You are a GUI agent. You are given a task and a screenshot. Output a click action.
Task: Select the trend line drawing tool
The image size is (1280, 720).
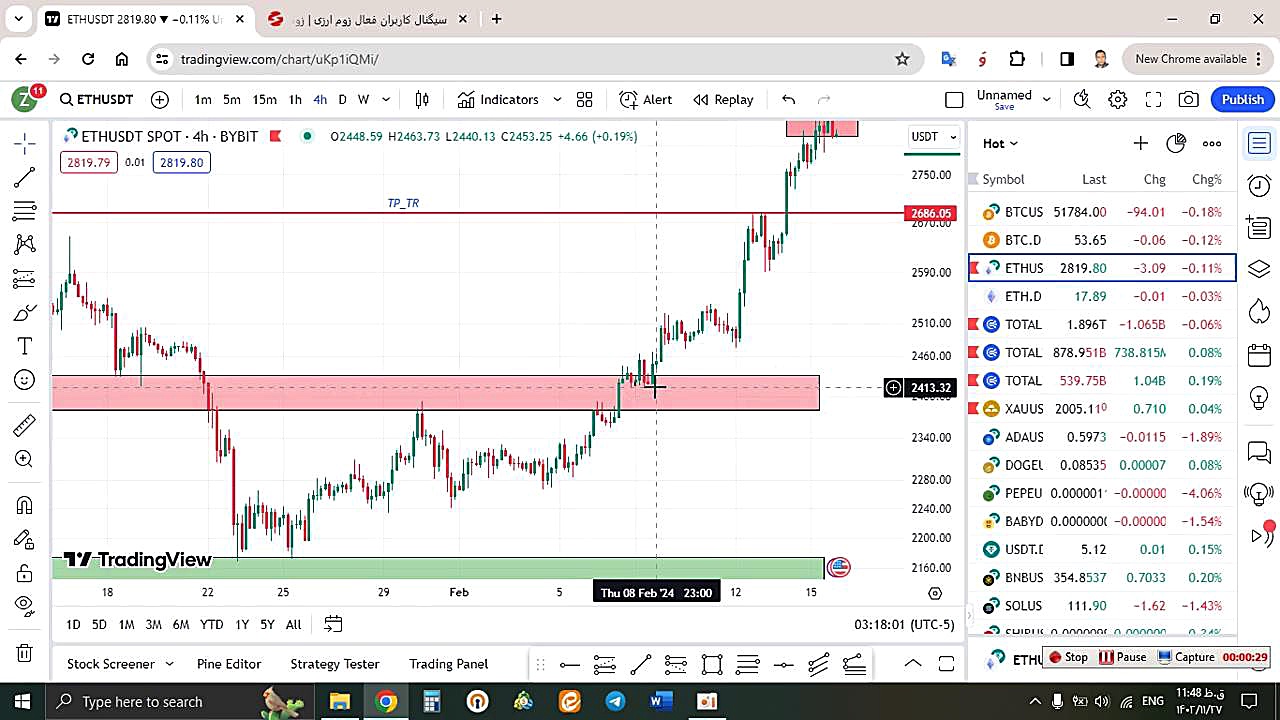(x=25, y=177)
